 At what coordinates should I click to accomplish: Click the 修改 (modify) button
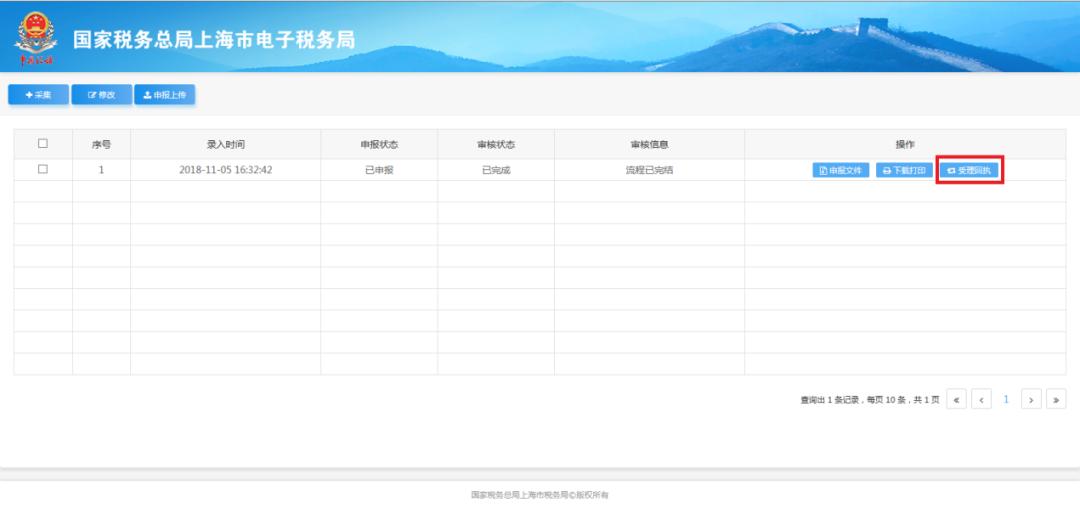(x=101, y=95)
